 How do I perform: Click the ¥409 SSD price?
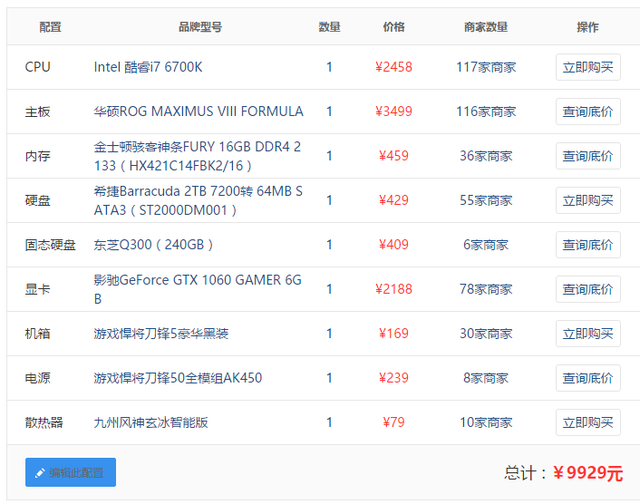pyautogui.click(x=393, y=245)
